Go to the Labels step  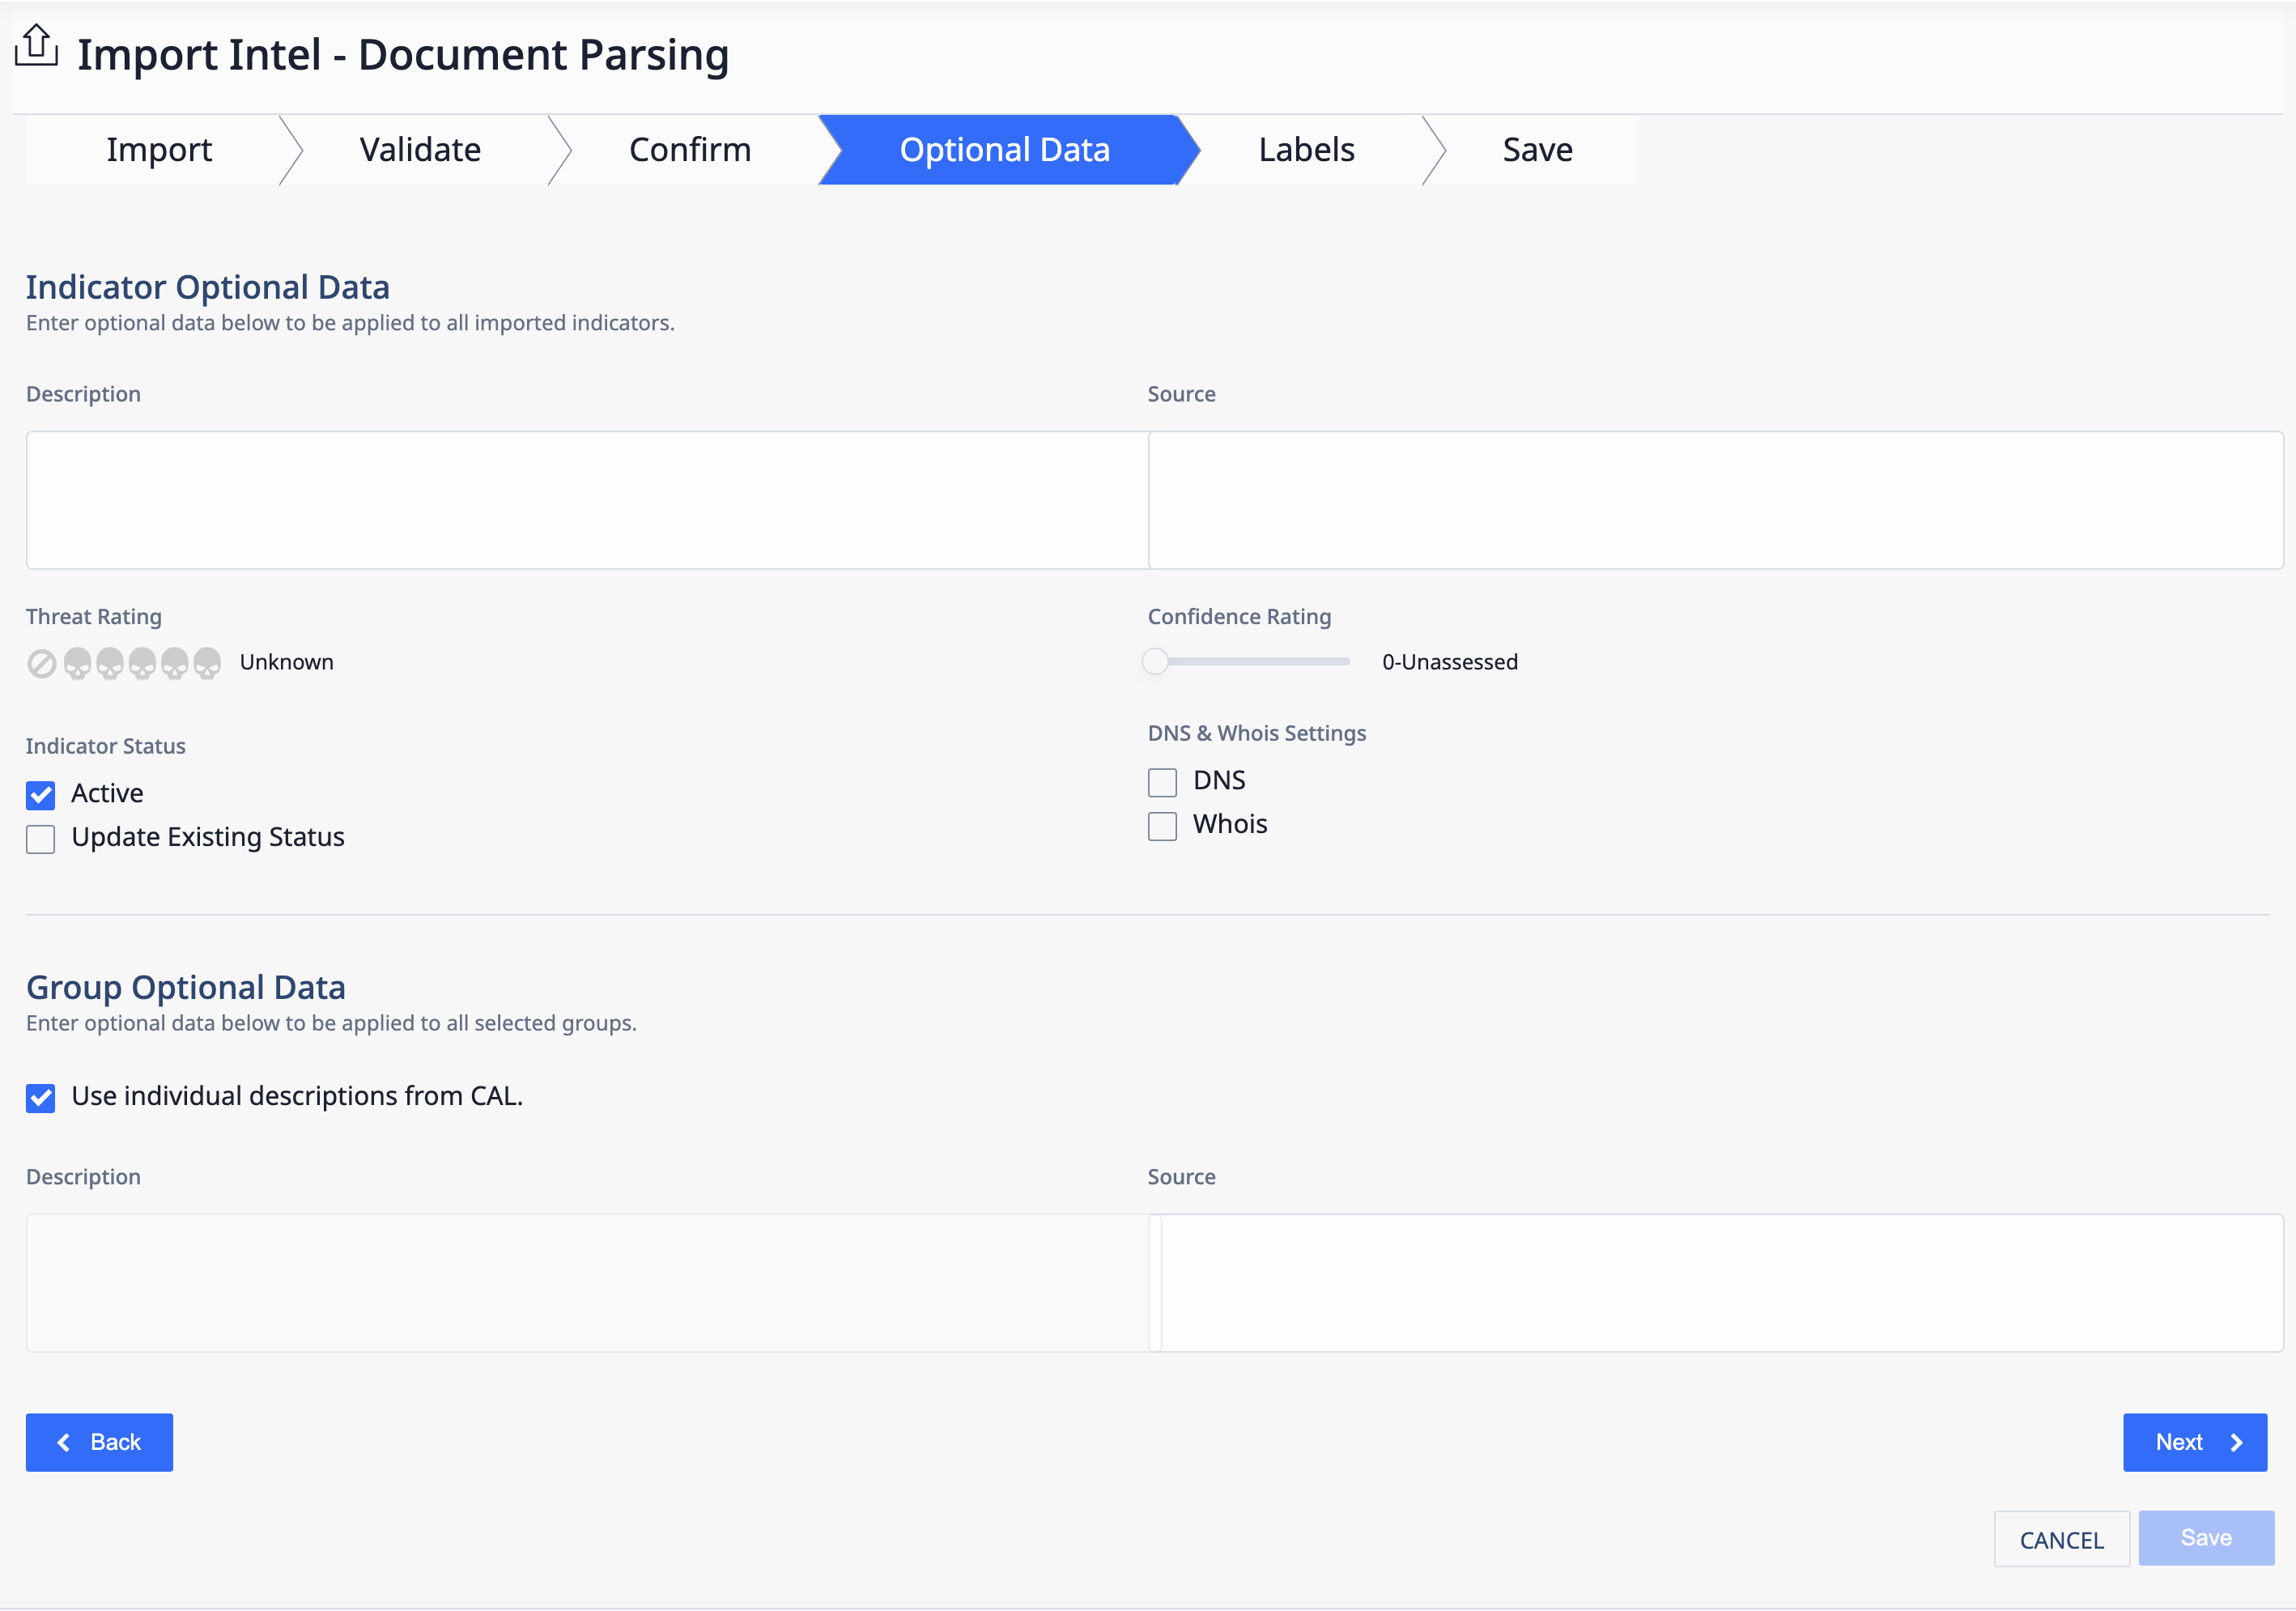(x=1306, y=150)
